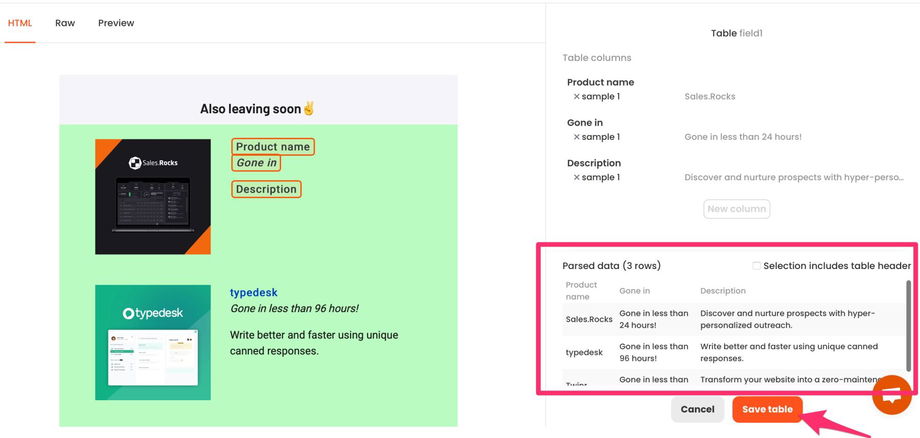Switch to the HTML tab
The height and width of the screenshot is (438, 920).
(x=20, y=23)
